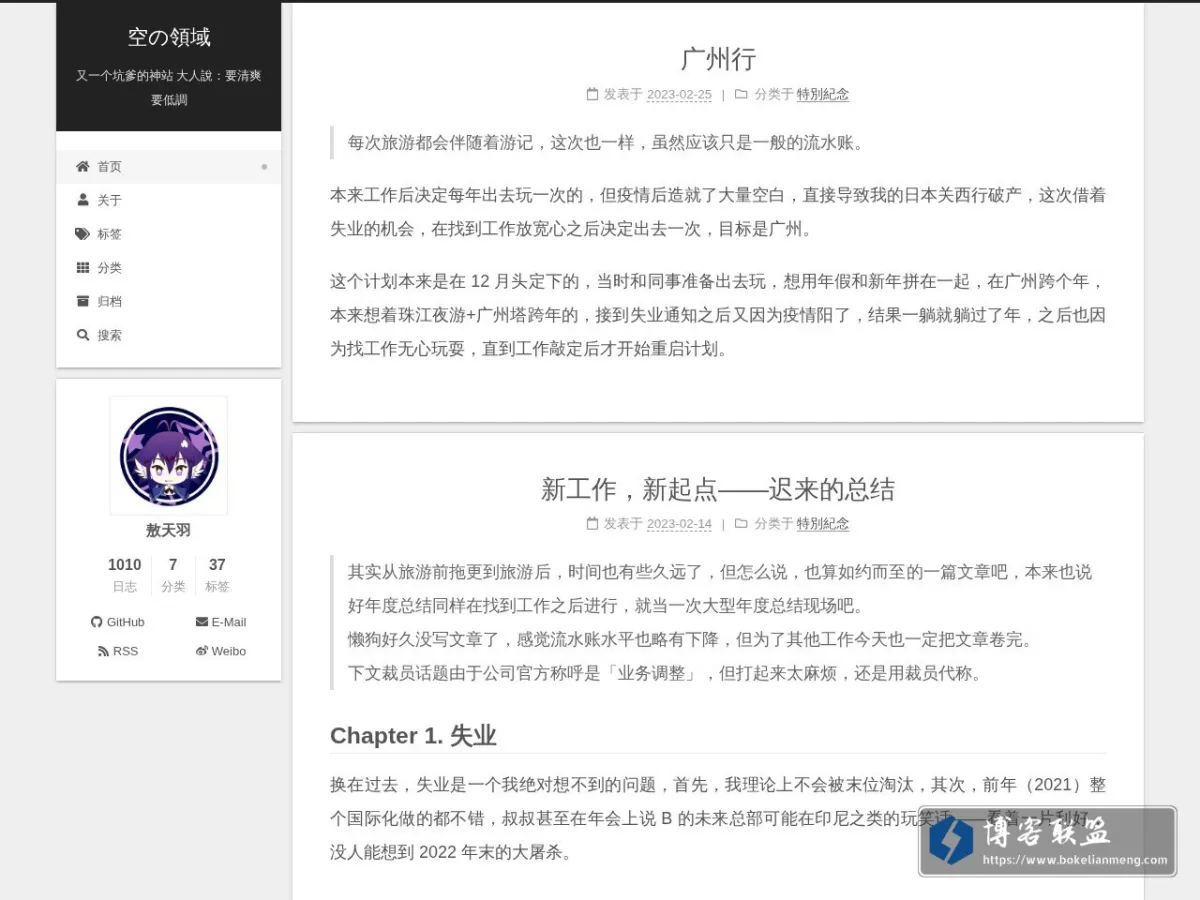The height and width of the screenshot is (900, 1200).
Task: Click the magnifier icon beside 搜索
Action: (83, 335)
